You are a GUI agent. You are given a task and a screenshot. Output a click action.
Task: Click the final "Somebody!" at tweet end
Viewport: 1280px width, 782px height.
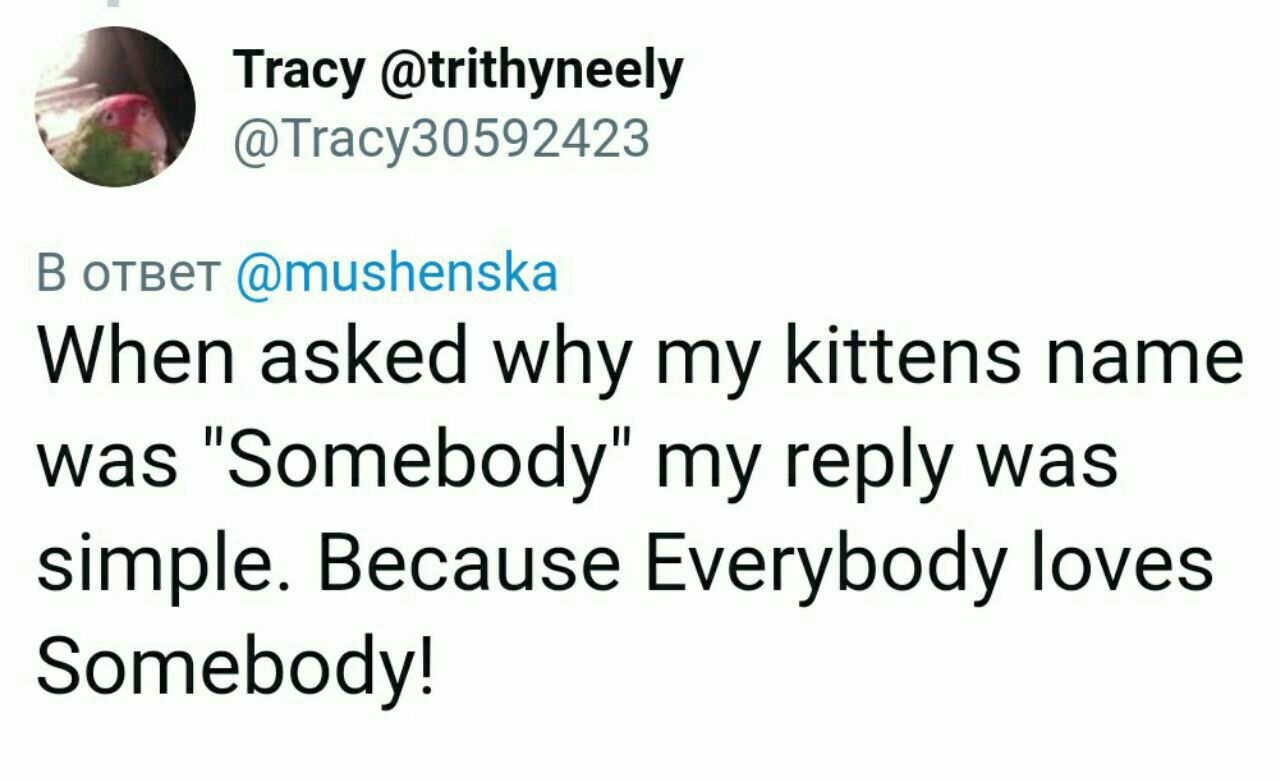tap(237, 657)
